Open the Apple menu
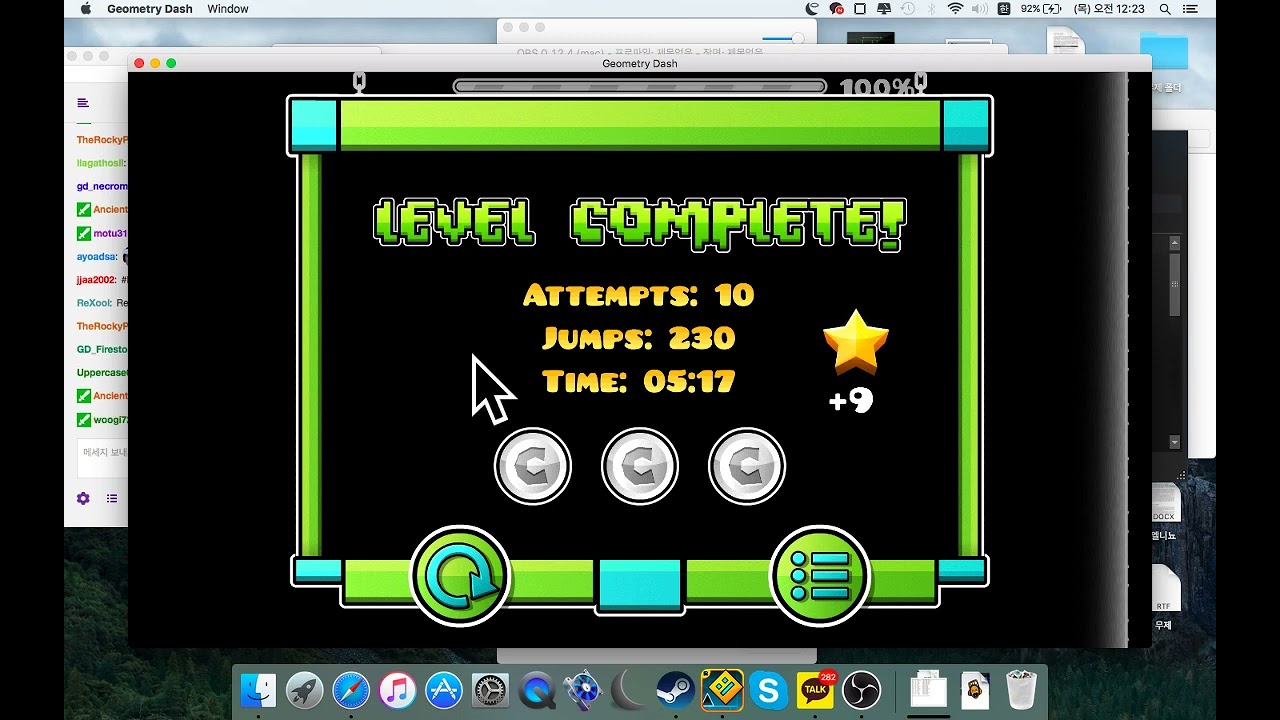The width and height of the screenshot is (1280, 720). pyautogui.click(x=85, y=9)
